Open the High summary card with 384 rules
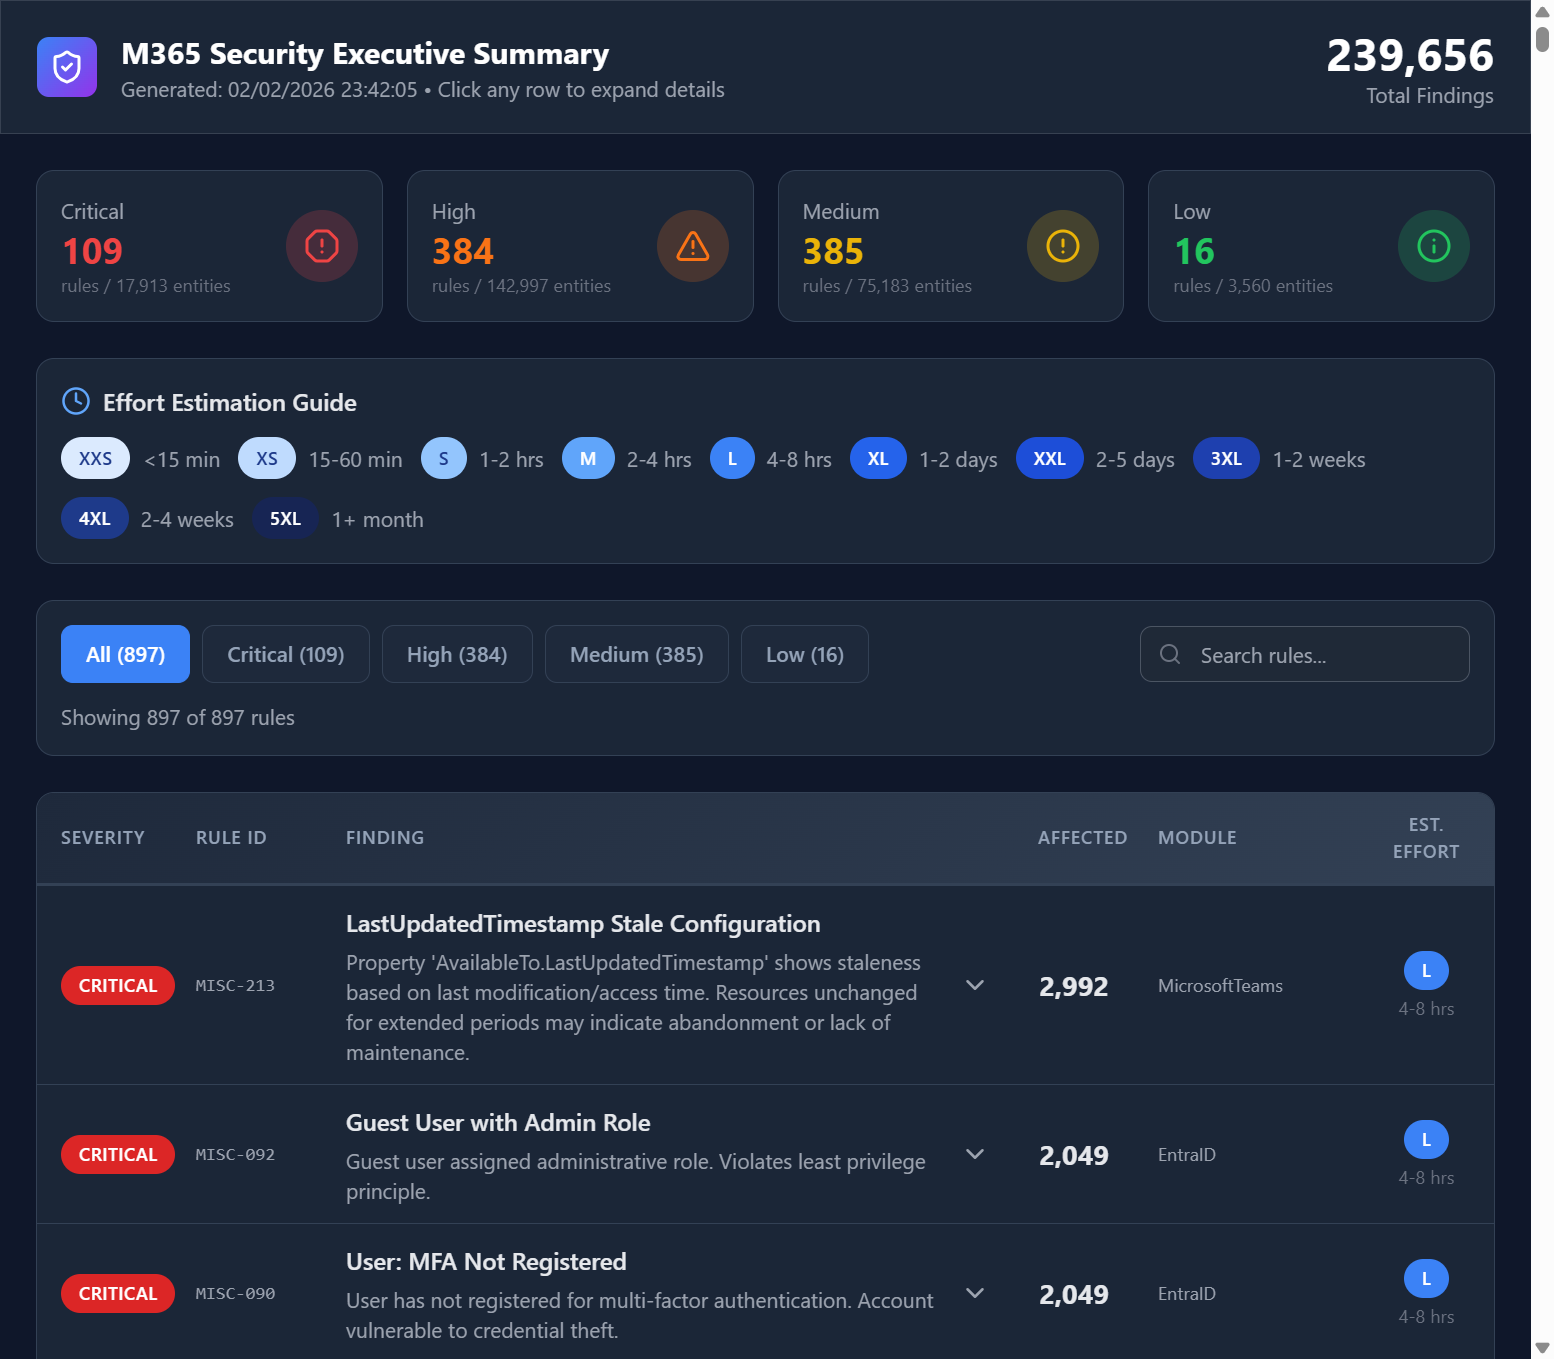The width and height of the screenshot is (1554, 1359). (580, 246)
